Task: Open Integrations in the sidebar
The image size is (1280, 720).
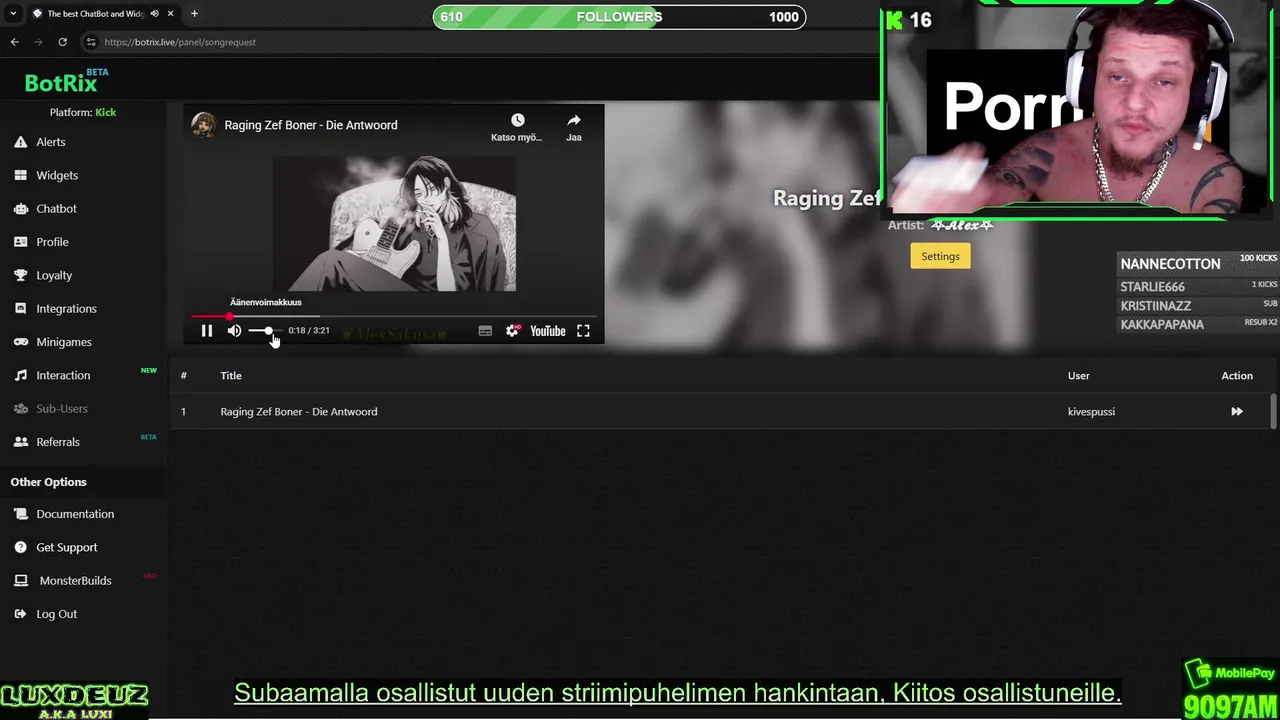Action: pyautogui.click(x=66, y=309)
